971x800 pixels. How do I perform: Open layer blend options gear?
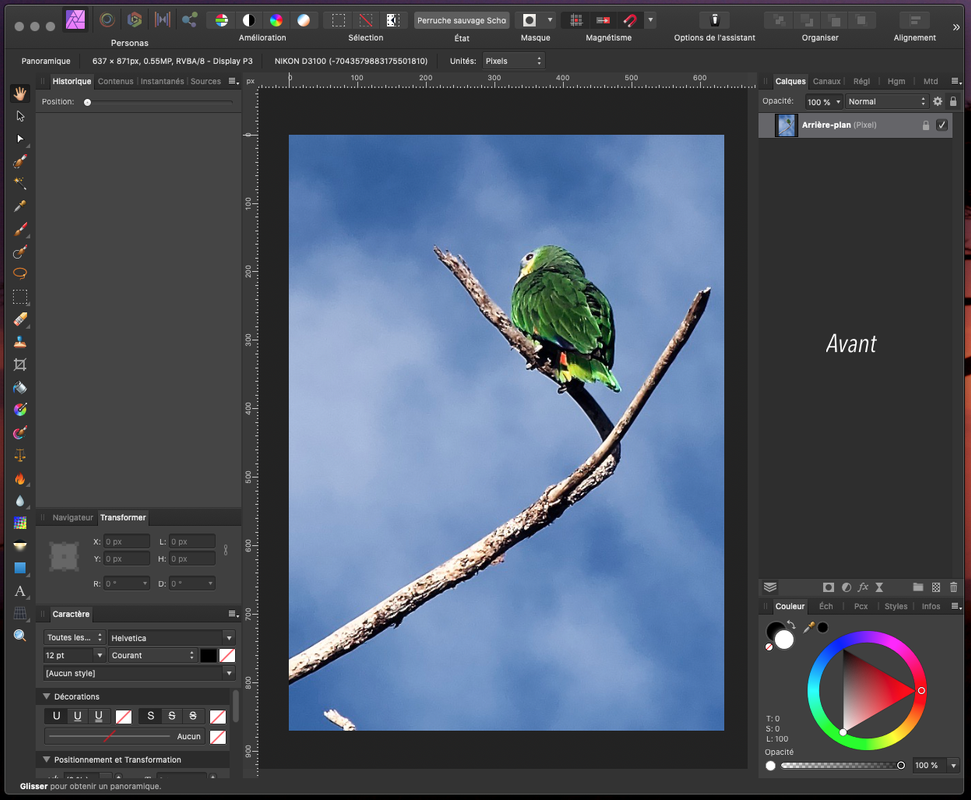(x=938, y=101)
